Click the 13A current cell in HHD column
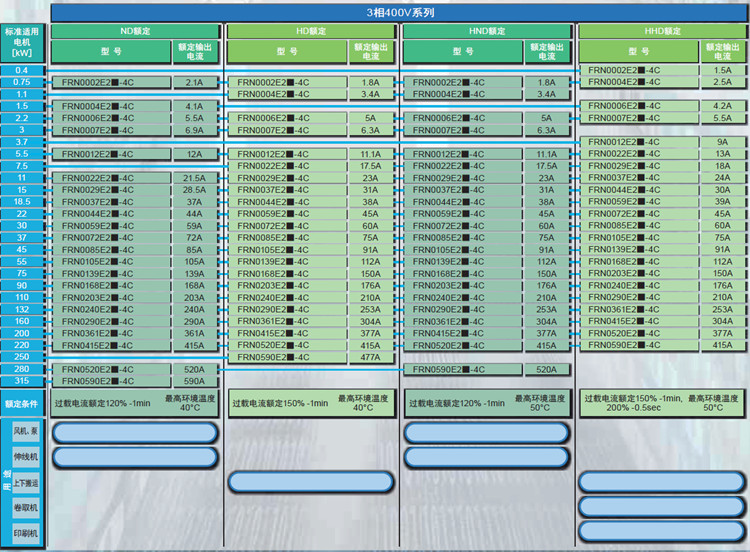750x552 pixels. click(x=723, y=154)
